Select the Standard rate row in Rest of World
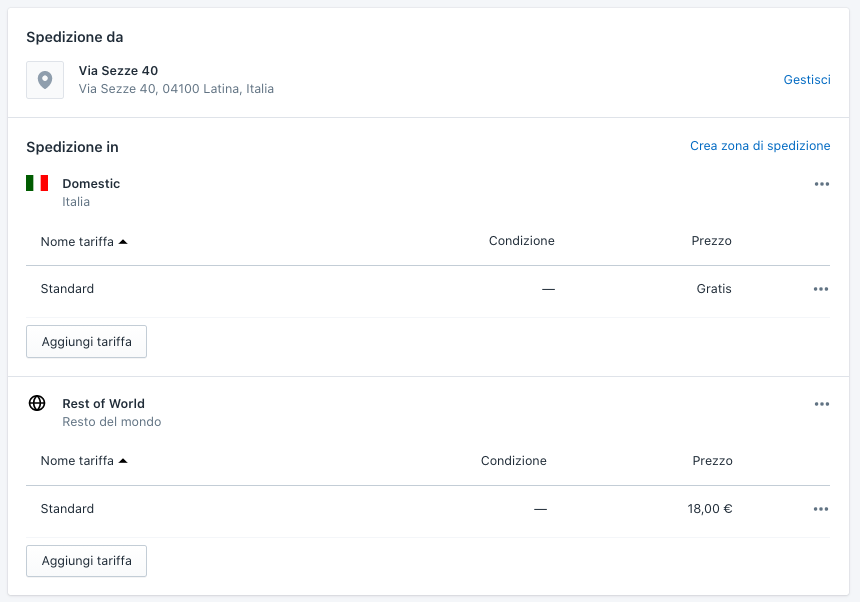The width and height of the screenshot is (860, 602). click(x=67, y=509)
